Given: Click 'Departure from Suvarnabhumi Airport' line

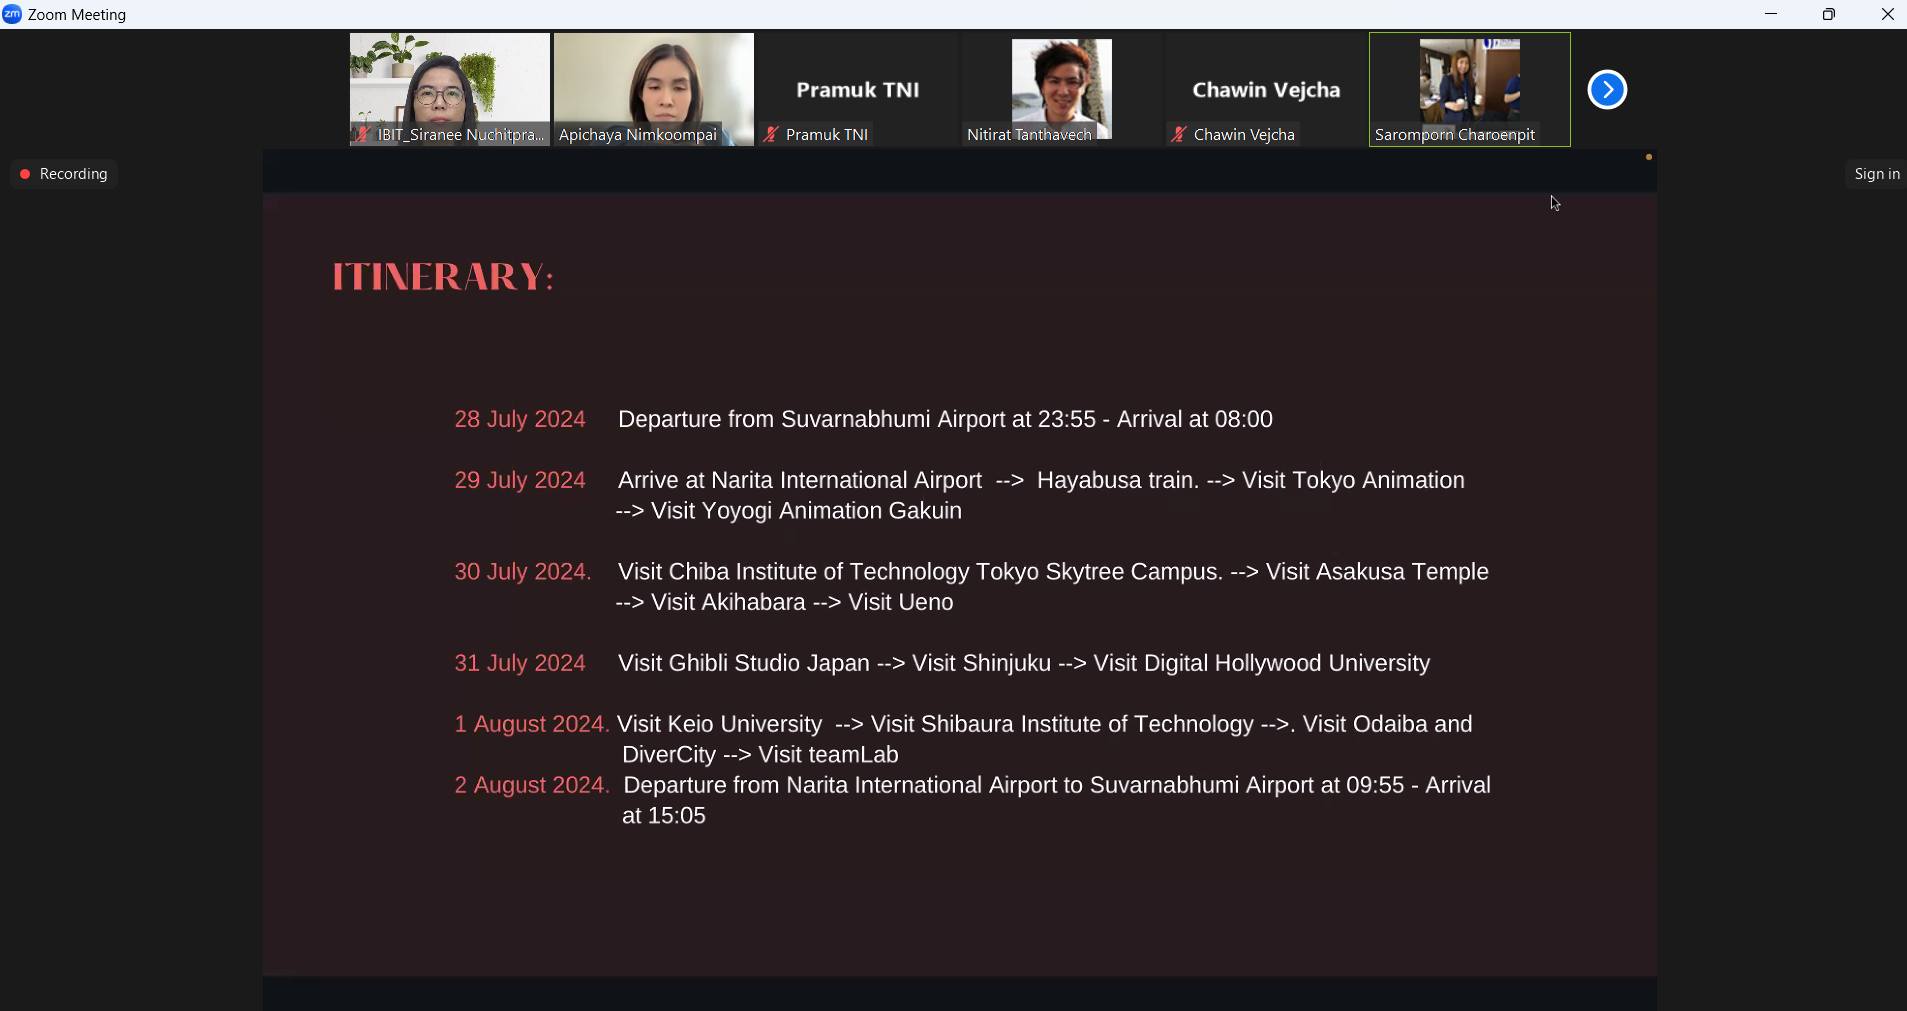Looking at the screenshot, I should coord(946,420).
